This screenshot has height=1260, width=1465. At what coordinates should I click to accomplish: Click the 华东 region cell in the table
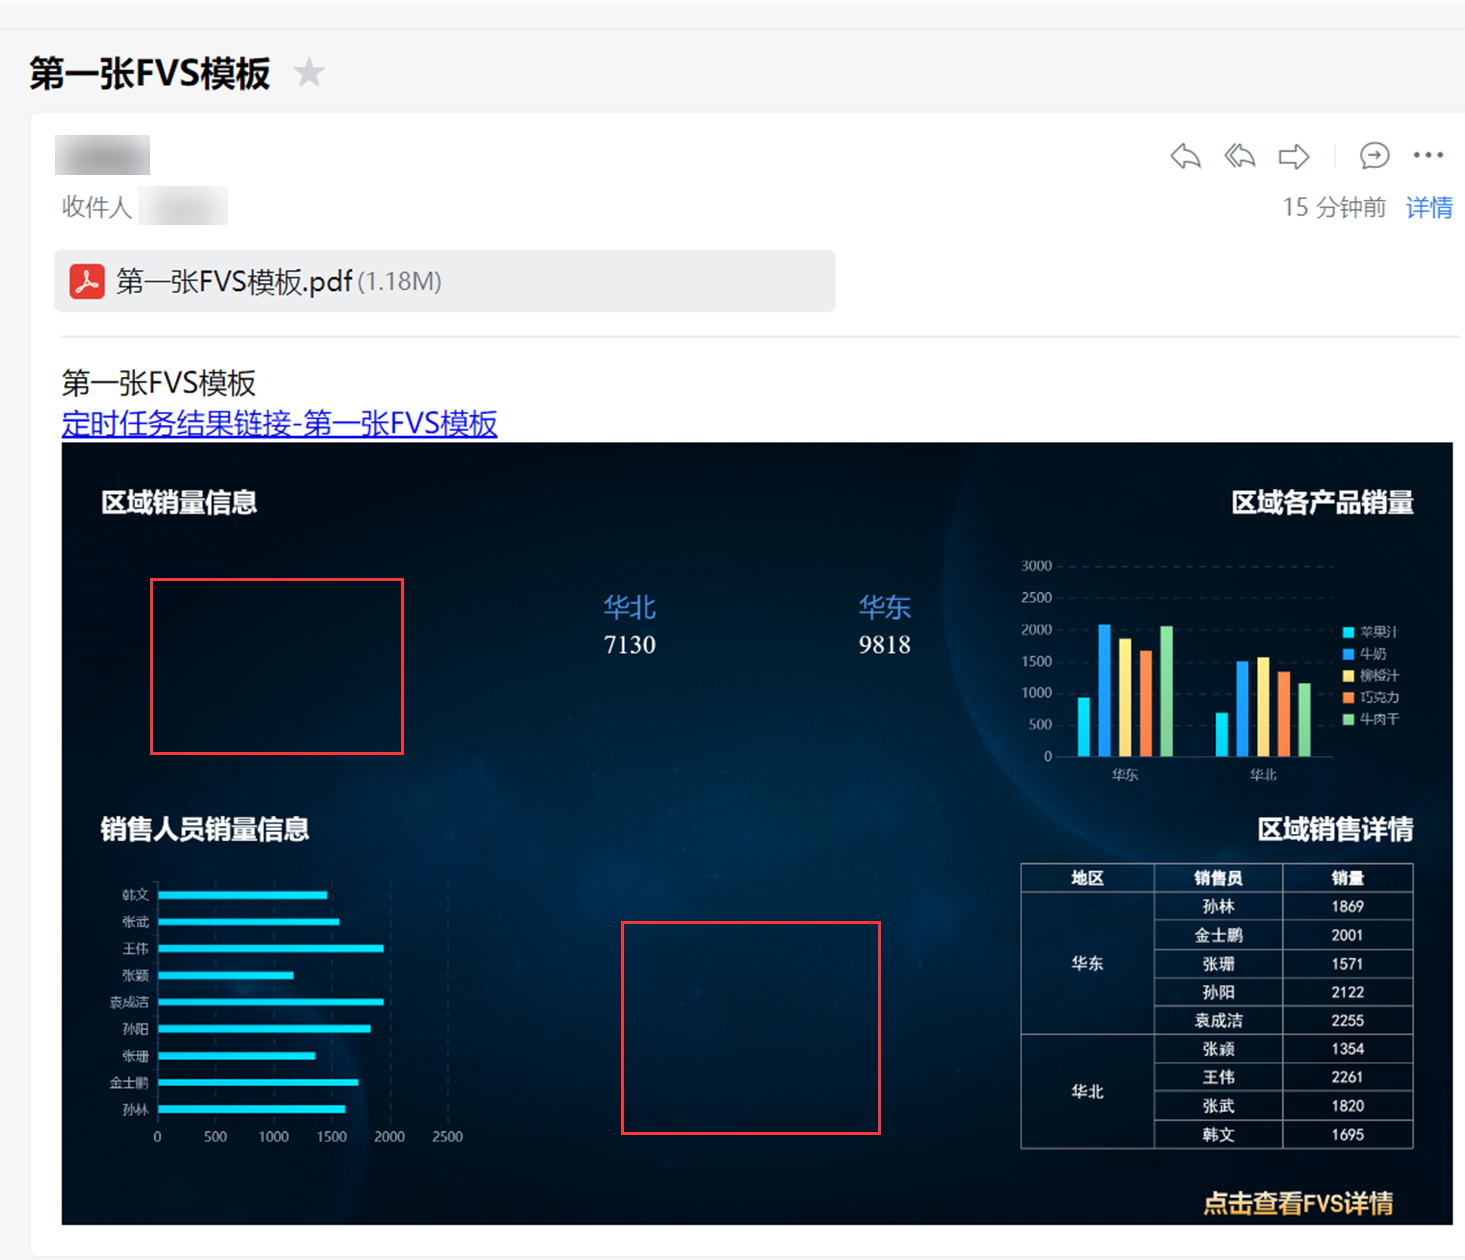click(1087, 963)
